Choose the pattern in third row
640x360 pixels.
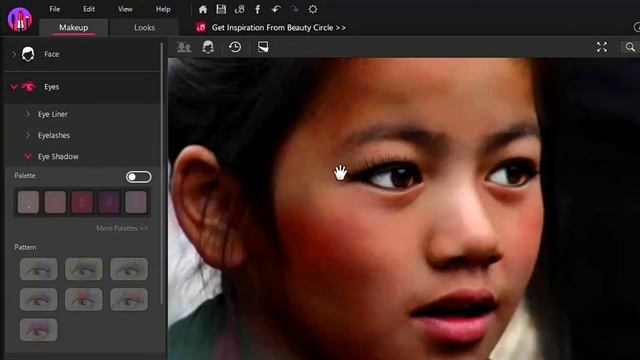click(38, 330)
